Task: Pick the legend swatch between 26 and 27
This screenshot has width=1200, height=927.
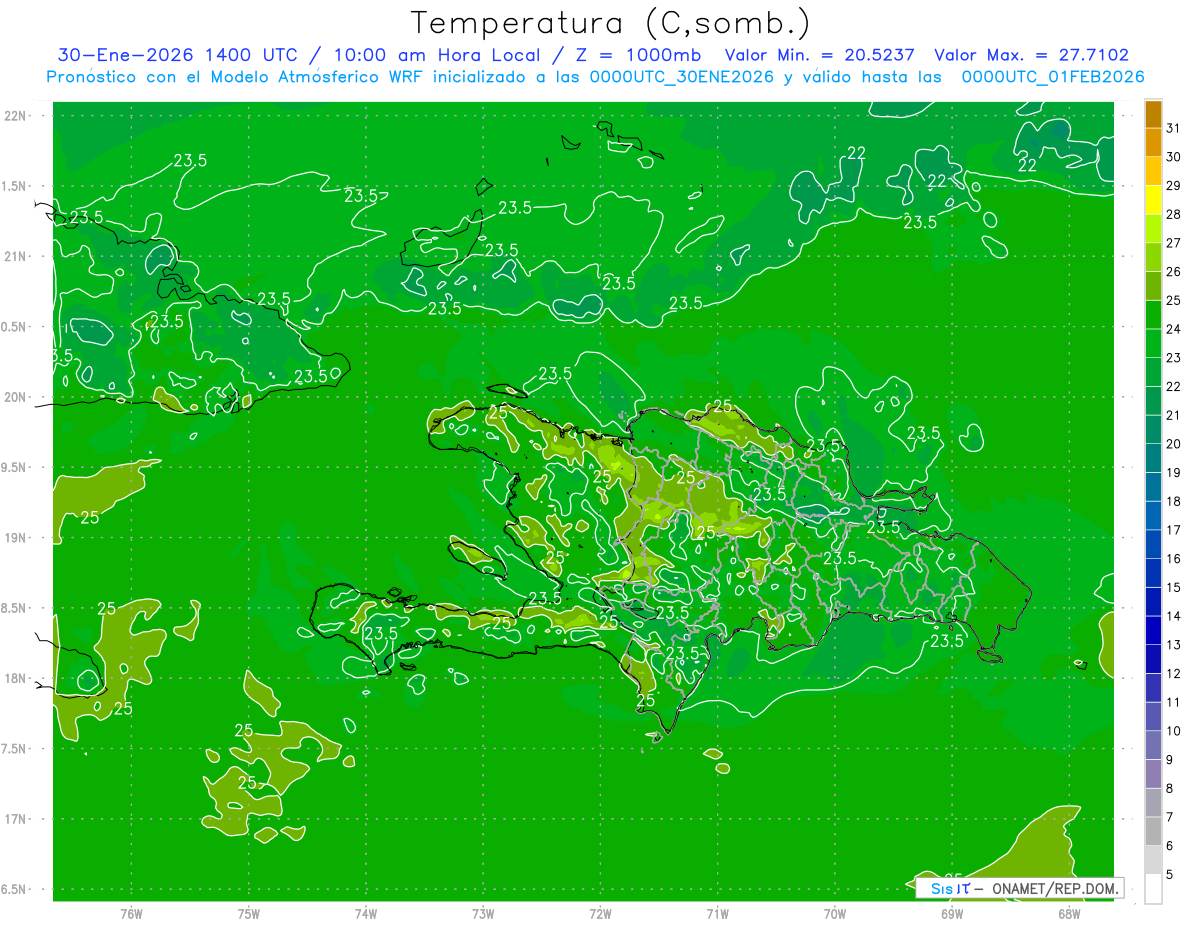Action: 1153,258
